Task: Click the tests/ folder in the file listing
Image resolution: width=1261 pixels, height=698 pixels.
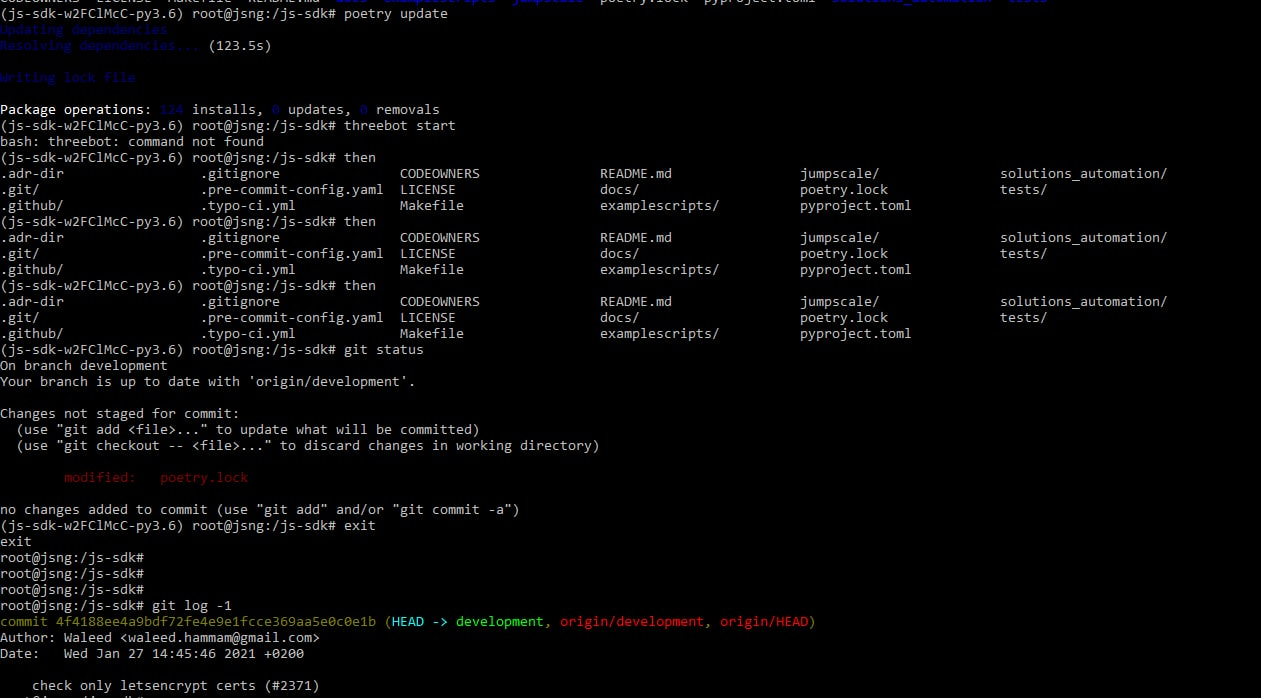Action: tap(1023, 189)
